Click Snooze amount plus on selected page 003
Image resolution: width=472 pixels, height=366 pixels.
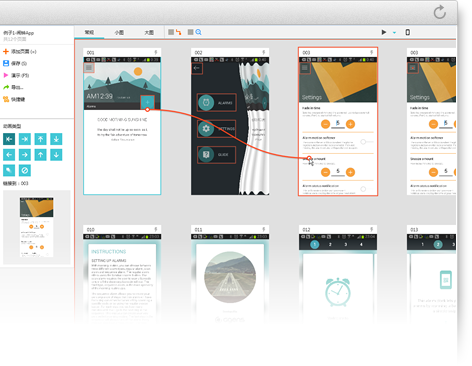[350, 172]
